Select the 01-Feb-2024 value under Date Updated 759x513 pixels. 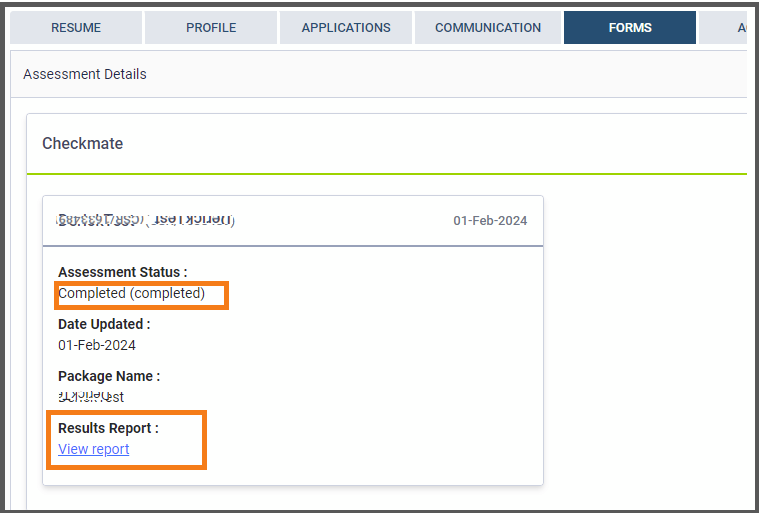click(97, 345)
